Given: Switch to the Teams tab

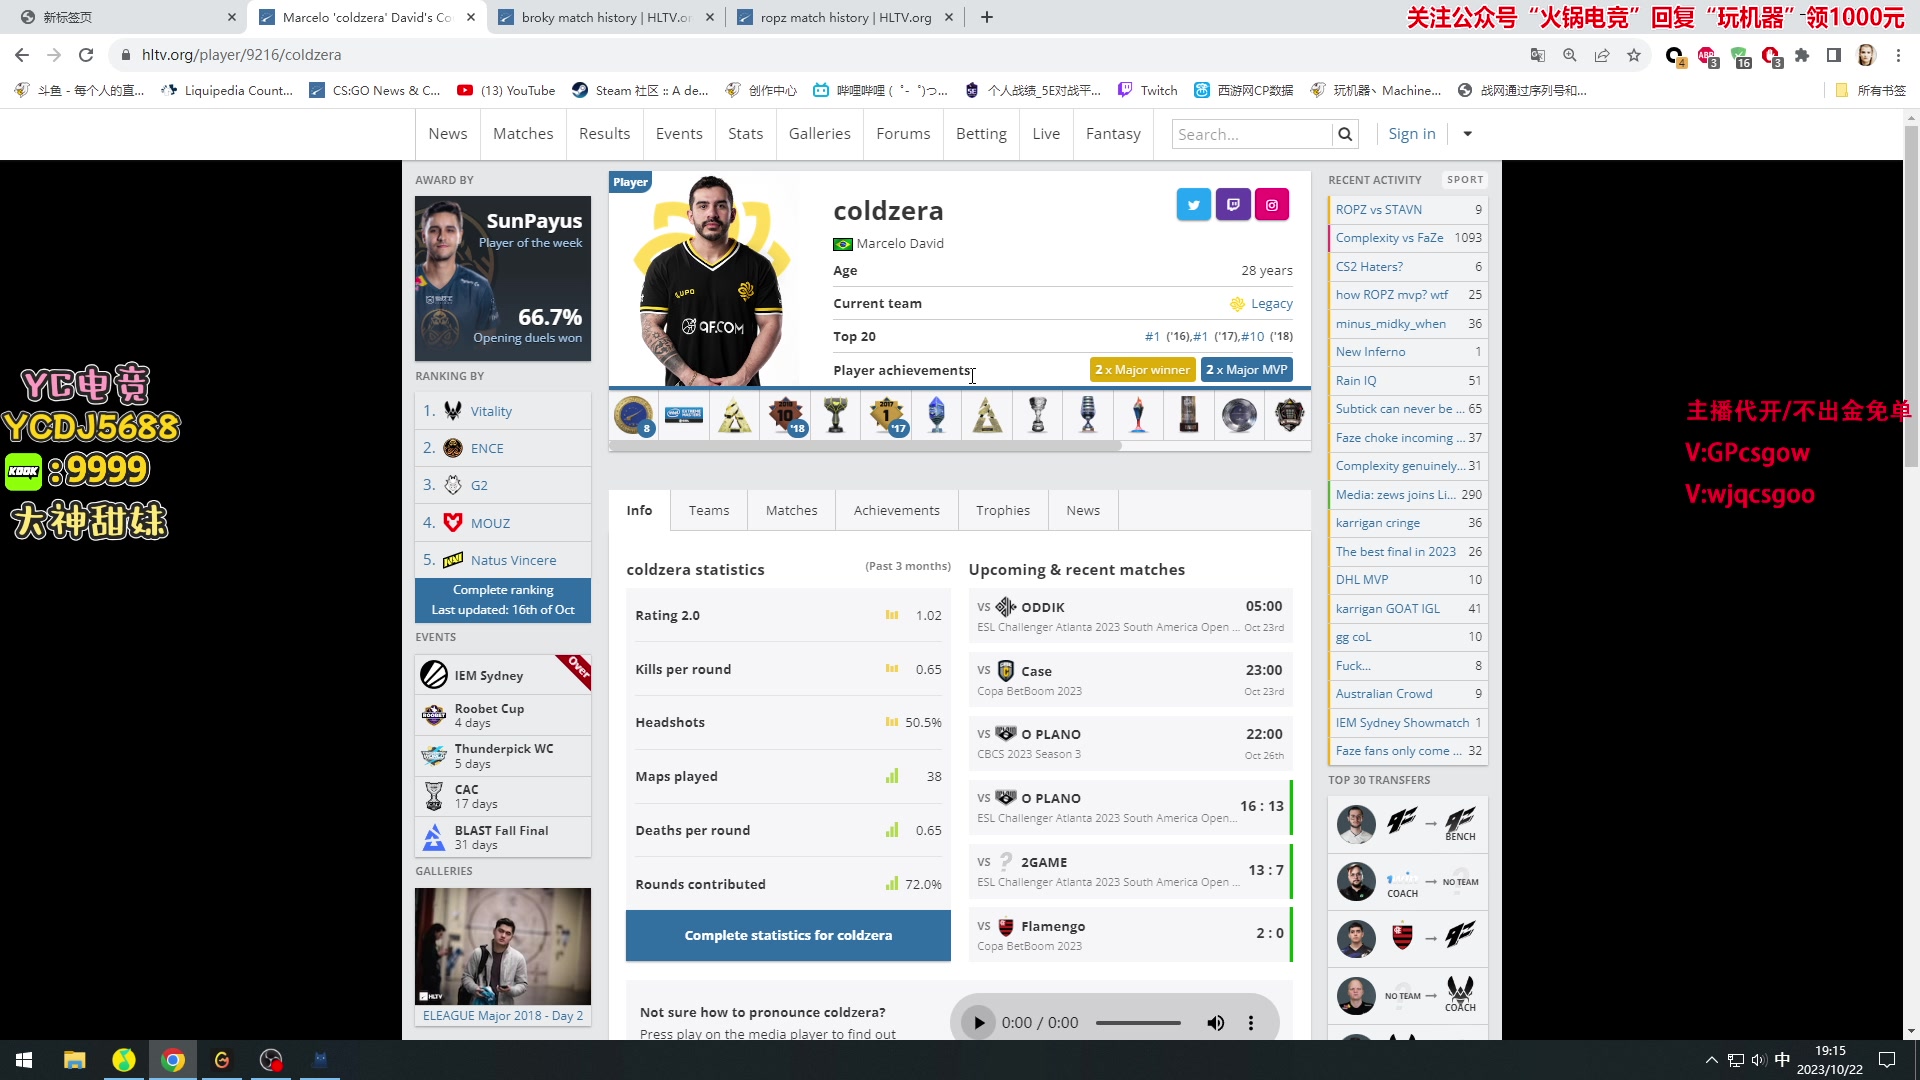Looking at the screenshot, I should point(709,510).
